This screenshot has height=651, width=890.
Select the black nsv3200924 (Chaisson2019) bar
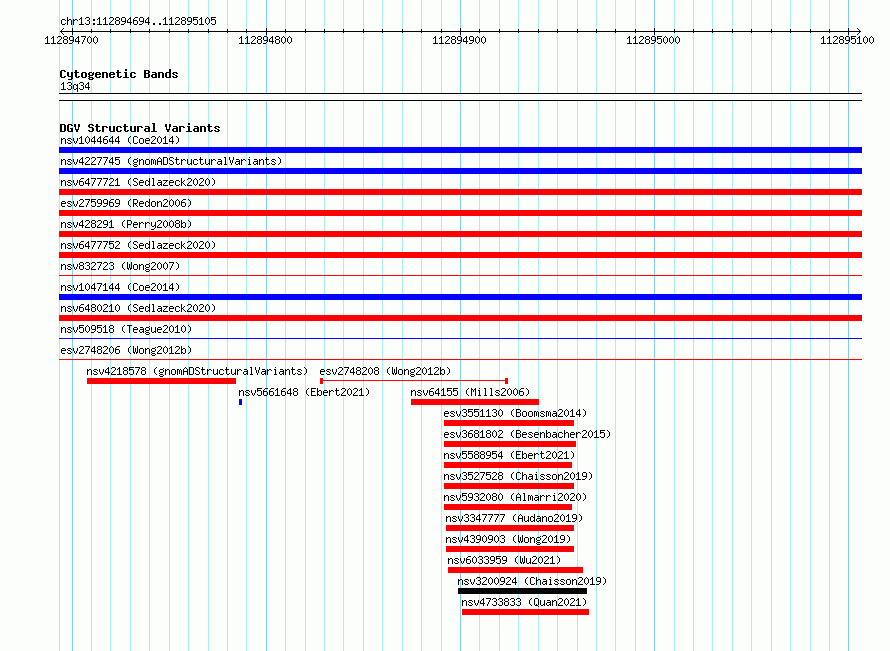coord(522,591)
